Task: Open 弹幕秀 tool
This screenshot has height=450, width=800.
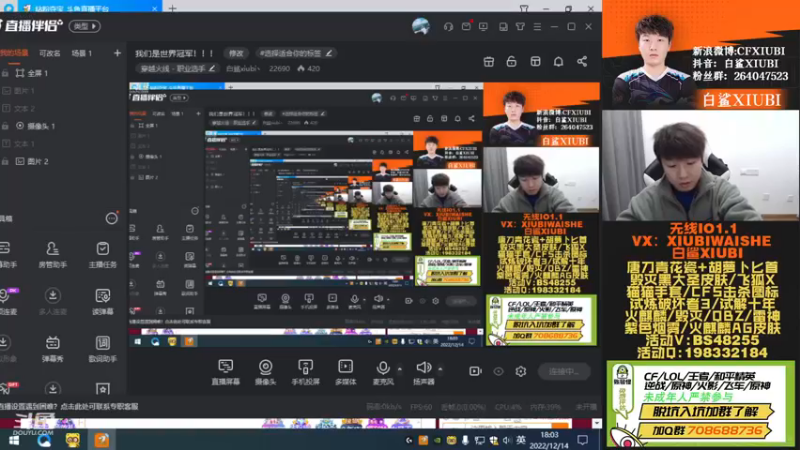Action: point(52,349)
